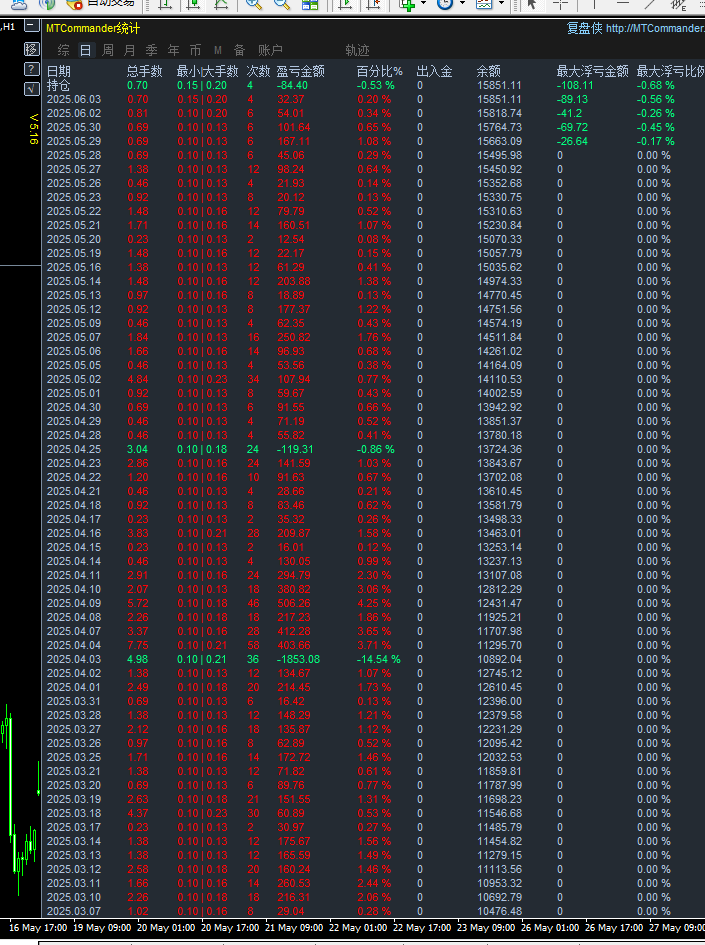Screen dimensions: 705x945
Task: Click balance value 15851.11 in 持仓 row
Action: pyautogui.click(x=500, y=86)
